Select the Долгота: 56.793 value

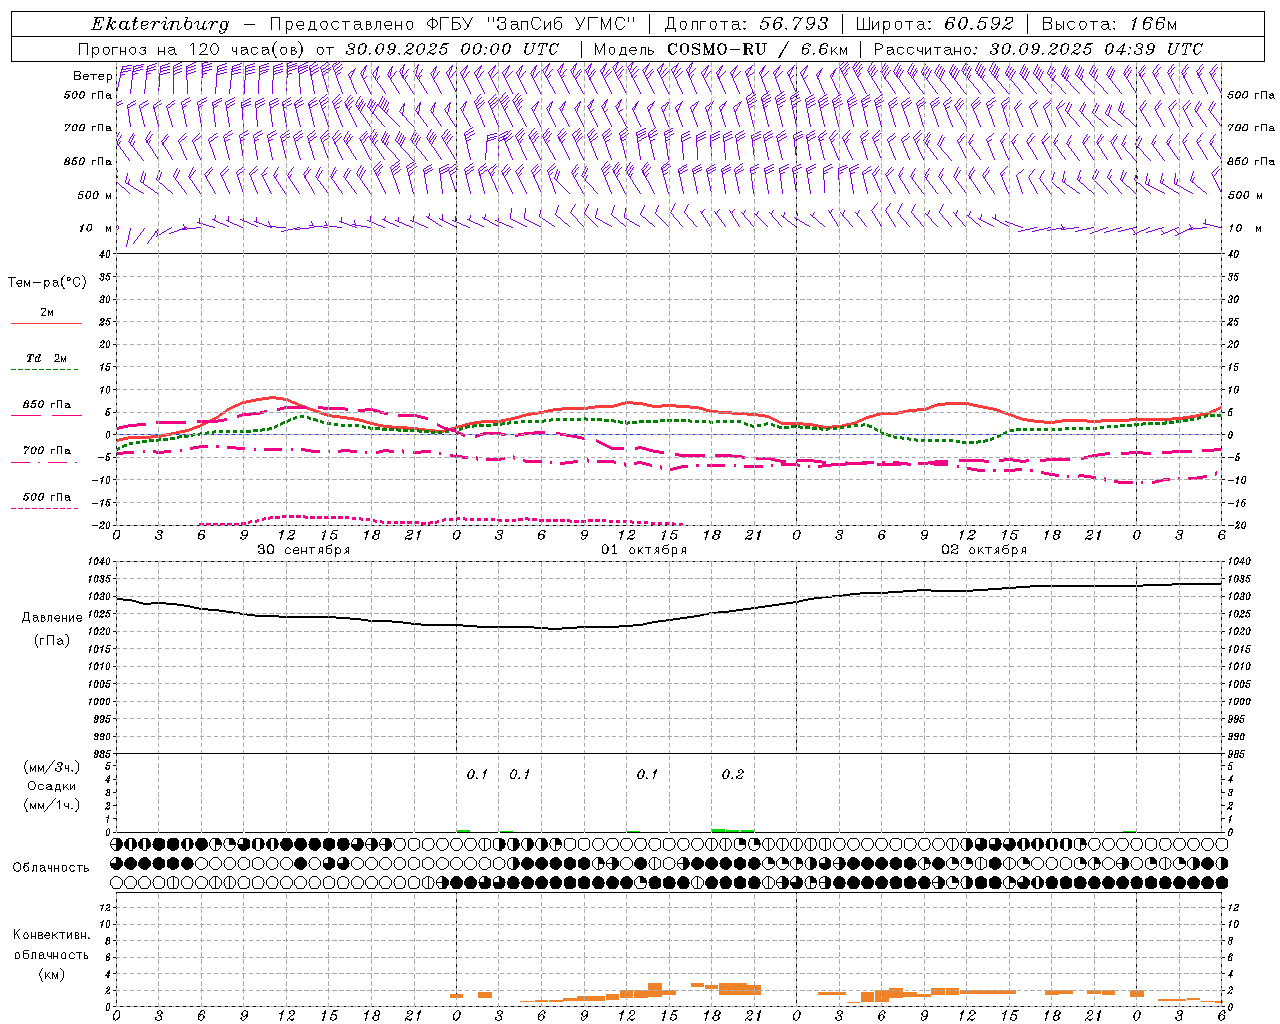point(746,24)
